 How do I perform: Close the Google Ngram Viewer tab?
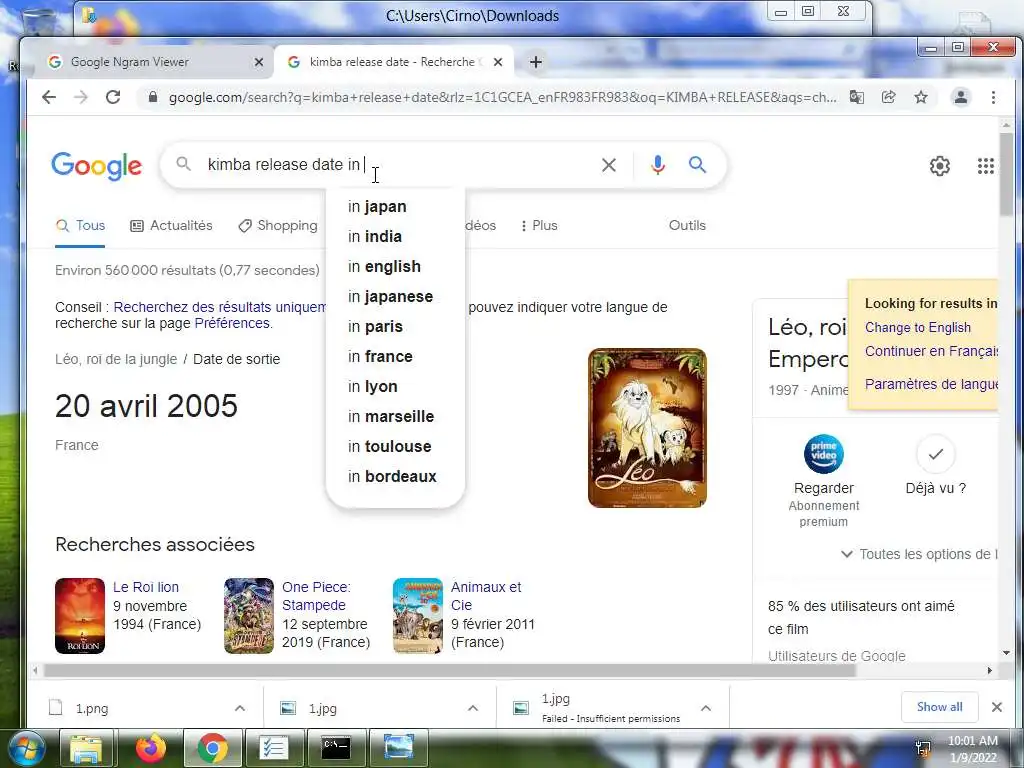tap(259, 62)
